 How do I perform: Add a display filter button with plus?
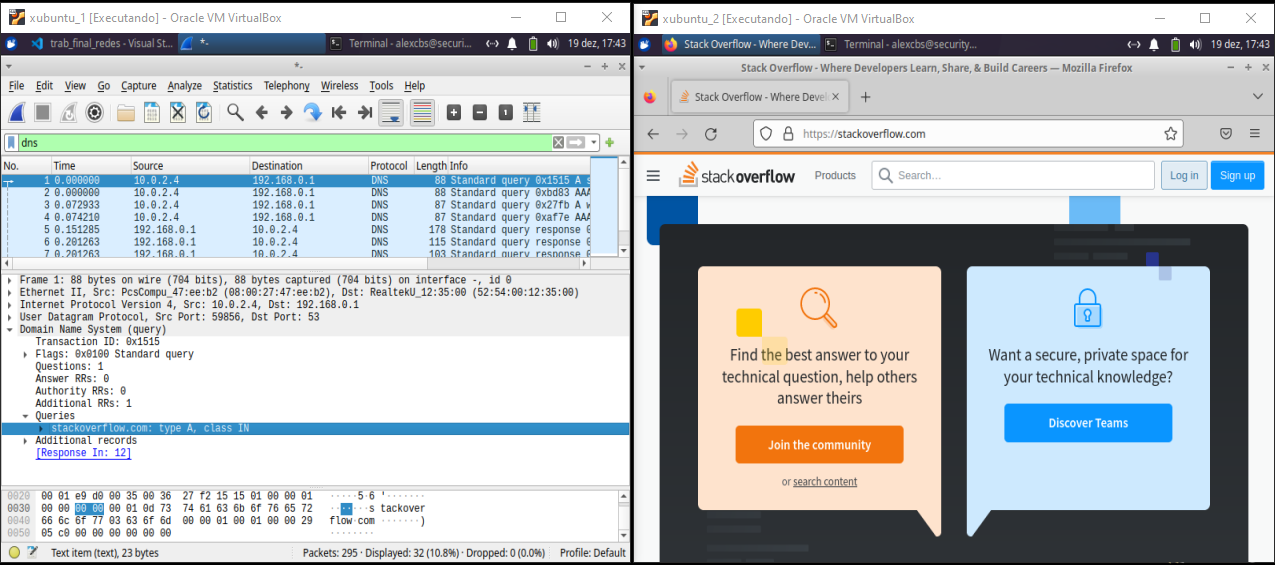tap(609, 143)
